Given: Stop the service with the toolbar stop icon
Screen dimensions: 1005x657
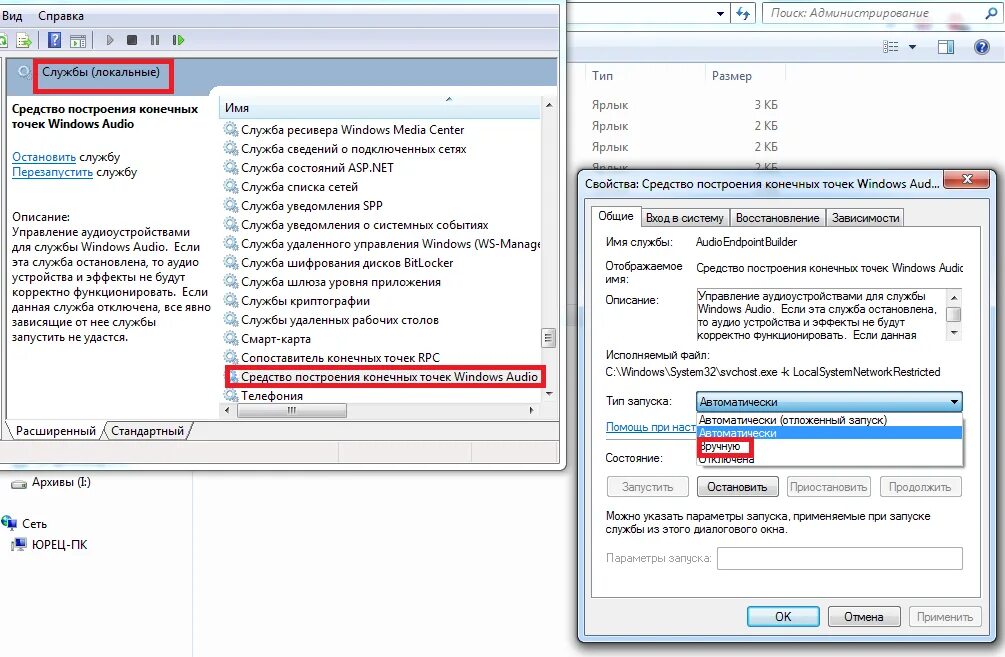Looking at the screenshot, I should click(x=132, y=40).
